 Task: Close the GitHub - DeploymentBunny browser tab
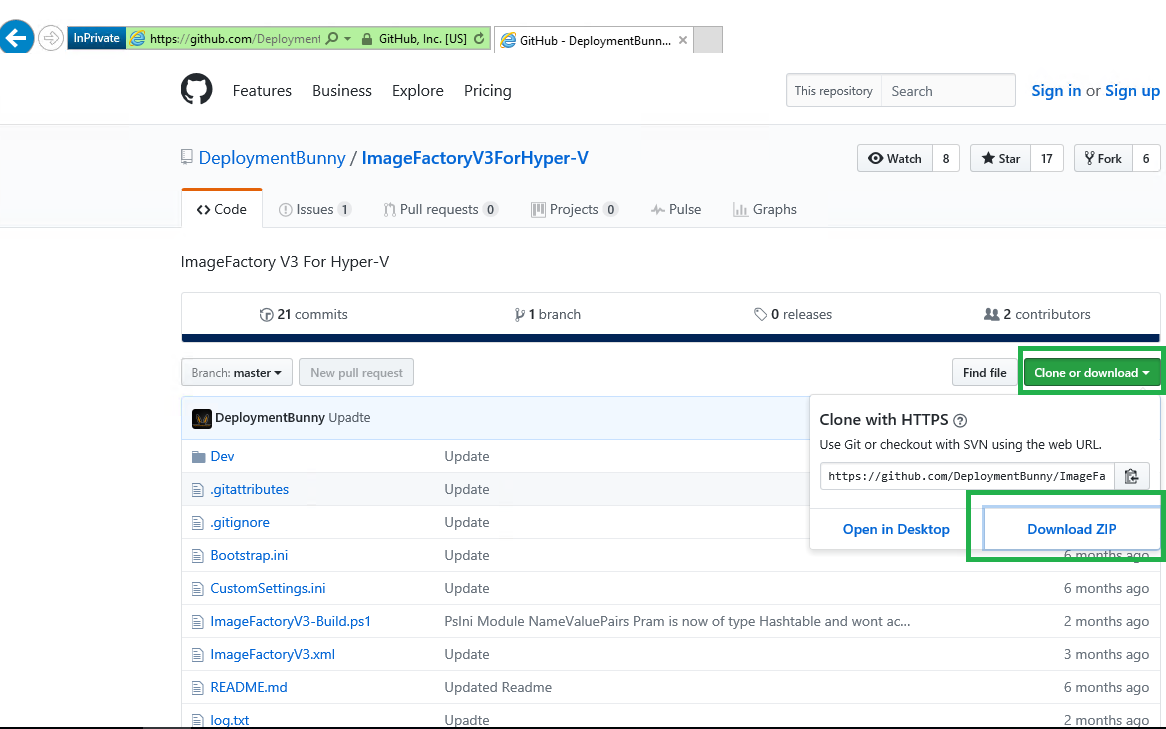pos(683,40)
